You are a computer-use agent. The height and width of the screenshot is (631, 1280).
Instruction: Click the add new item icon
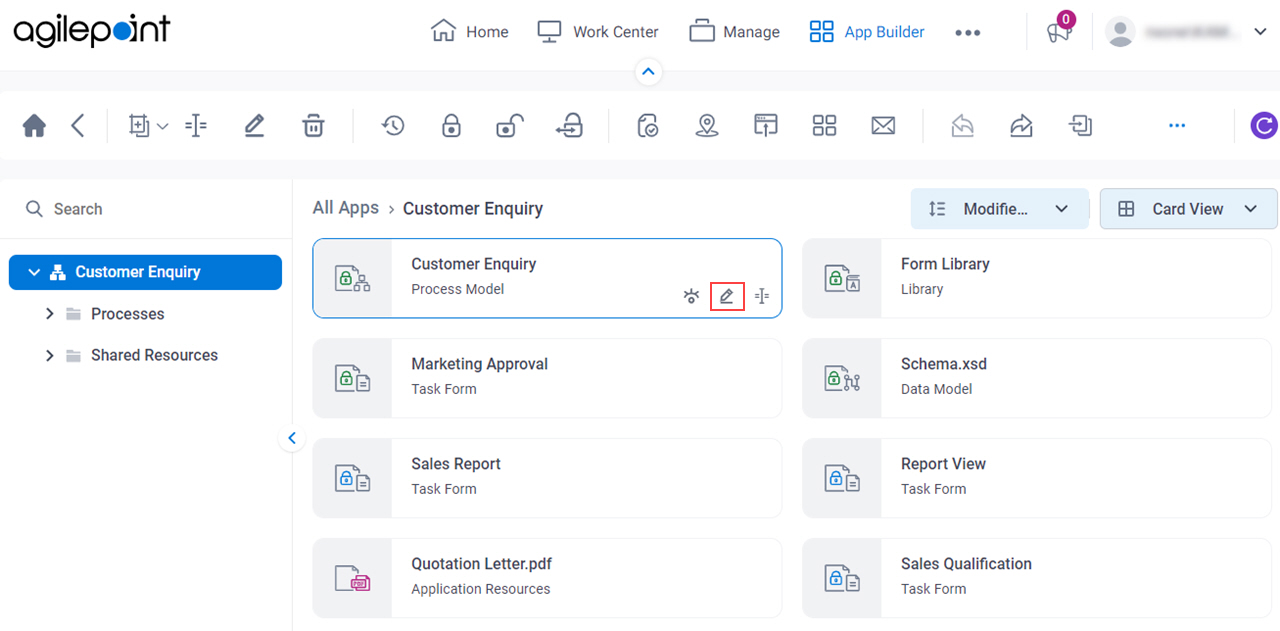point(139,126)
